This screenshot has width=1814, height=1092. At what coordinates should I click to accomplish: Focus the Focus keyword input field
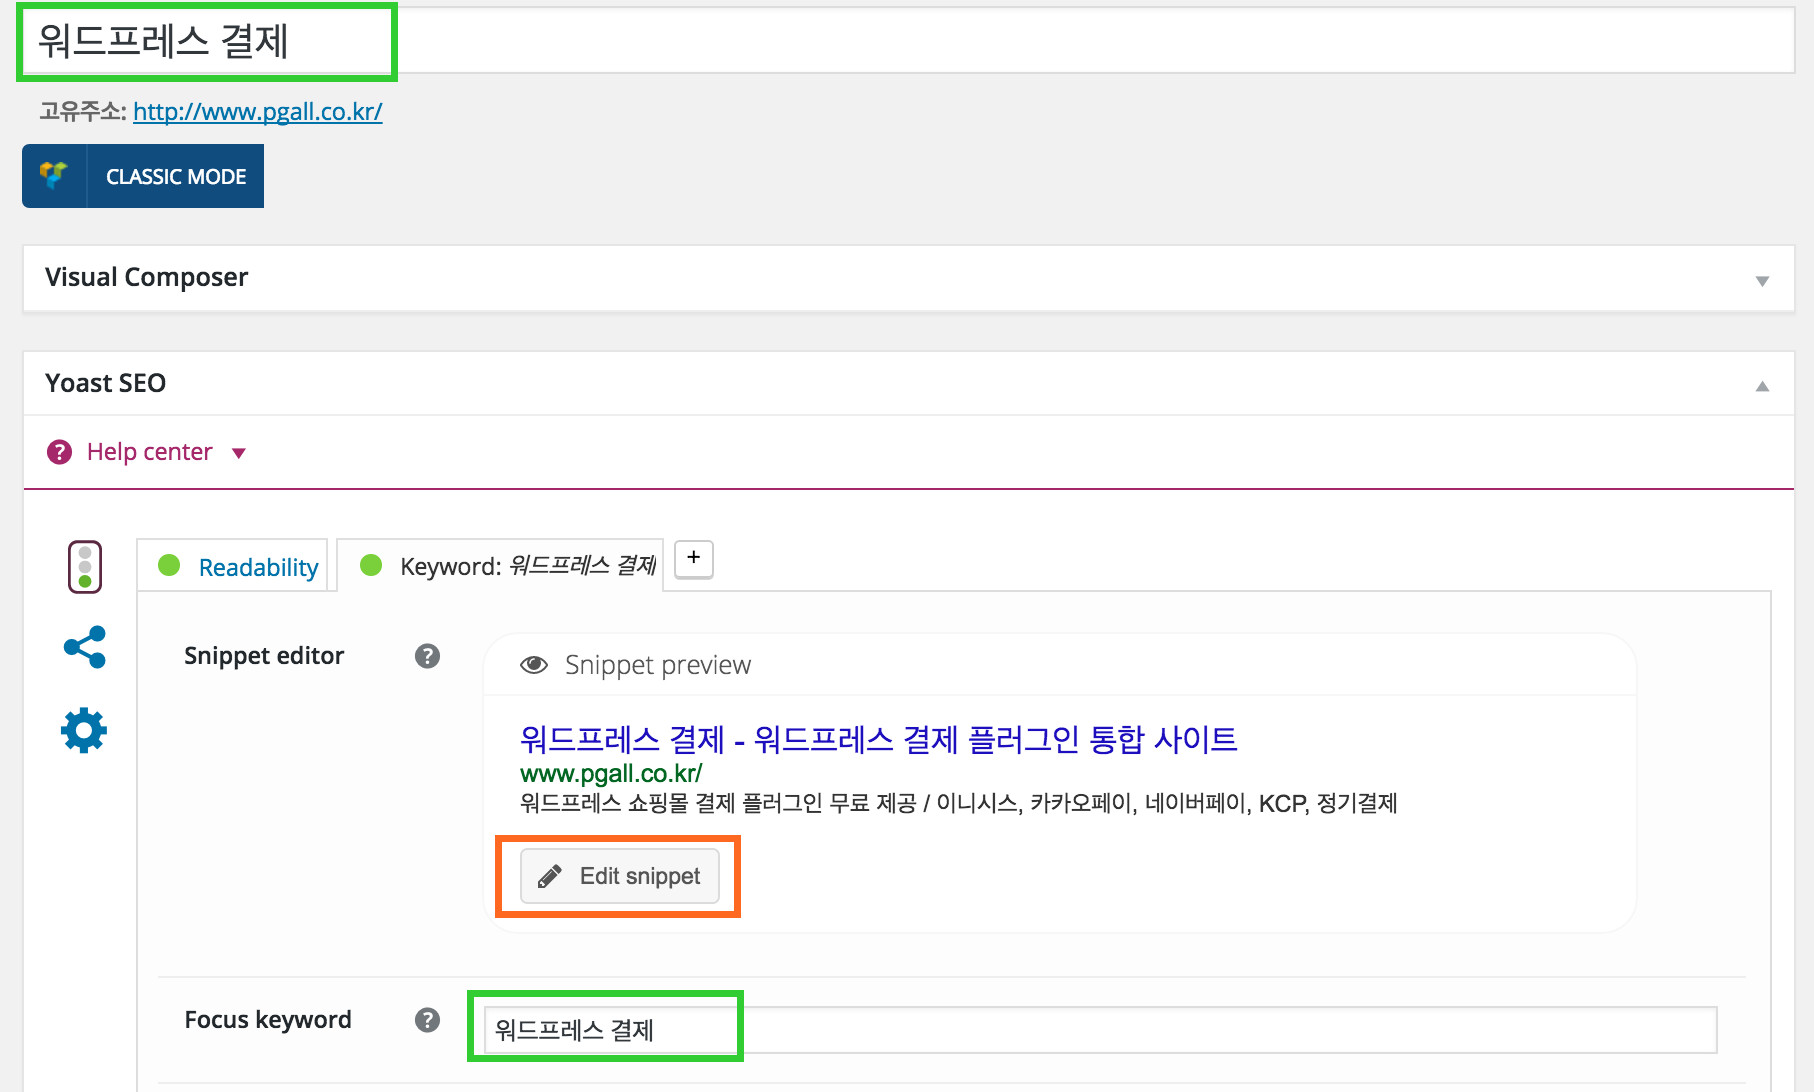click(x=1100, y=1030)
